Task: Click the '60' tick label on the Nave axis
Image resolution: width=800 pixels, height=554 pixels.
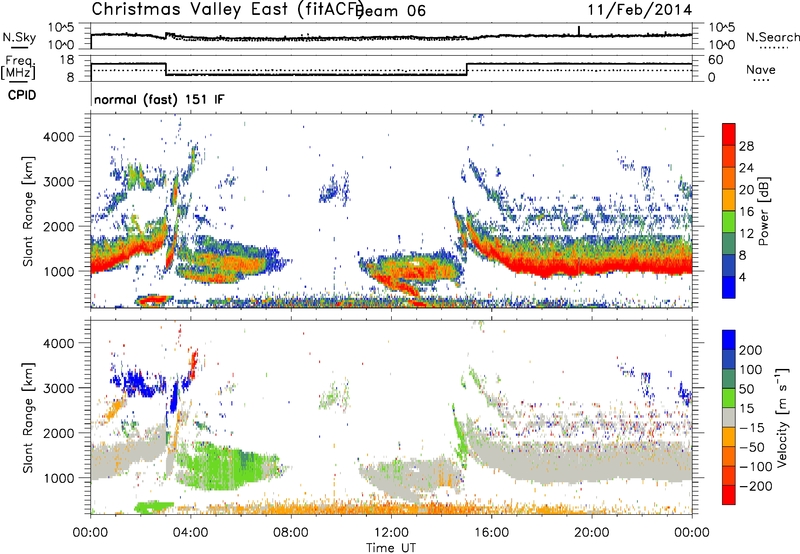Action: (x=716, y=60)
